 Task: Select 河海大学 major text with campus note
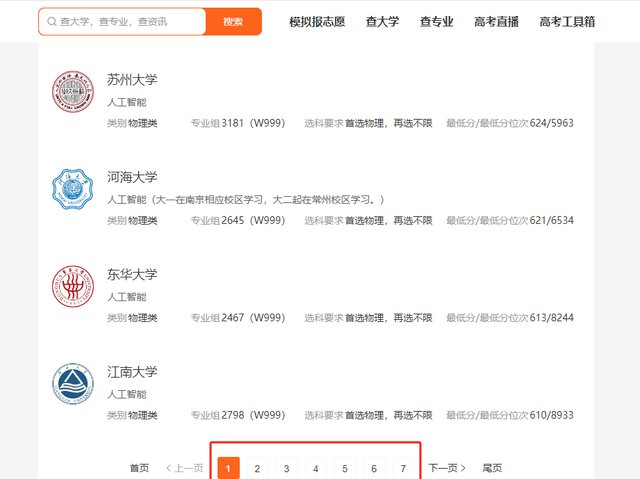(246, 200)
